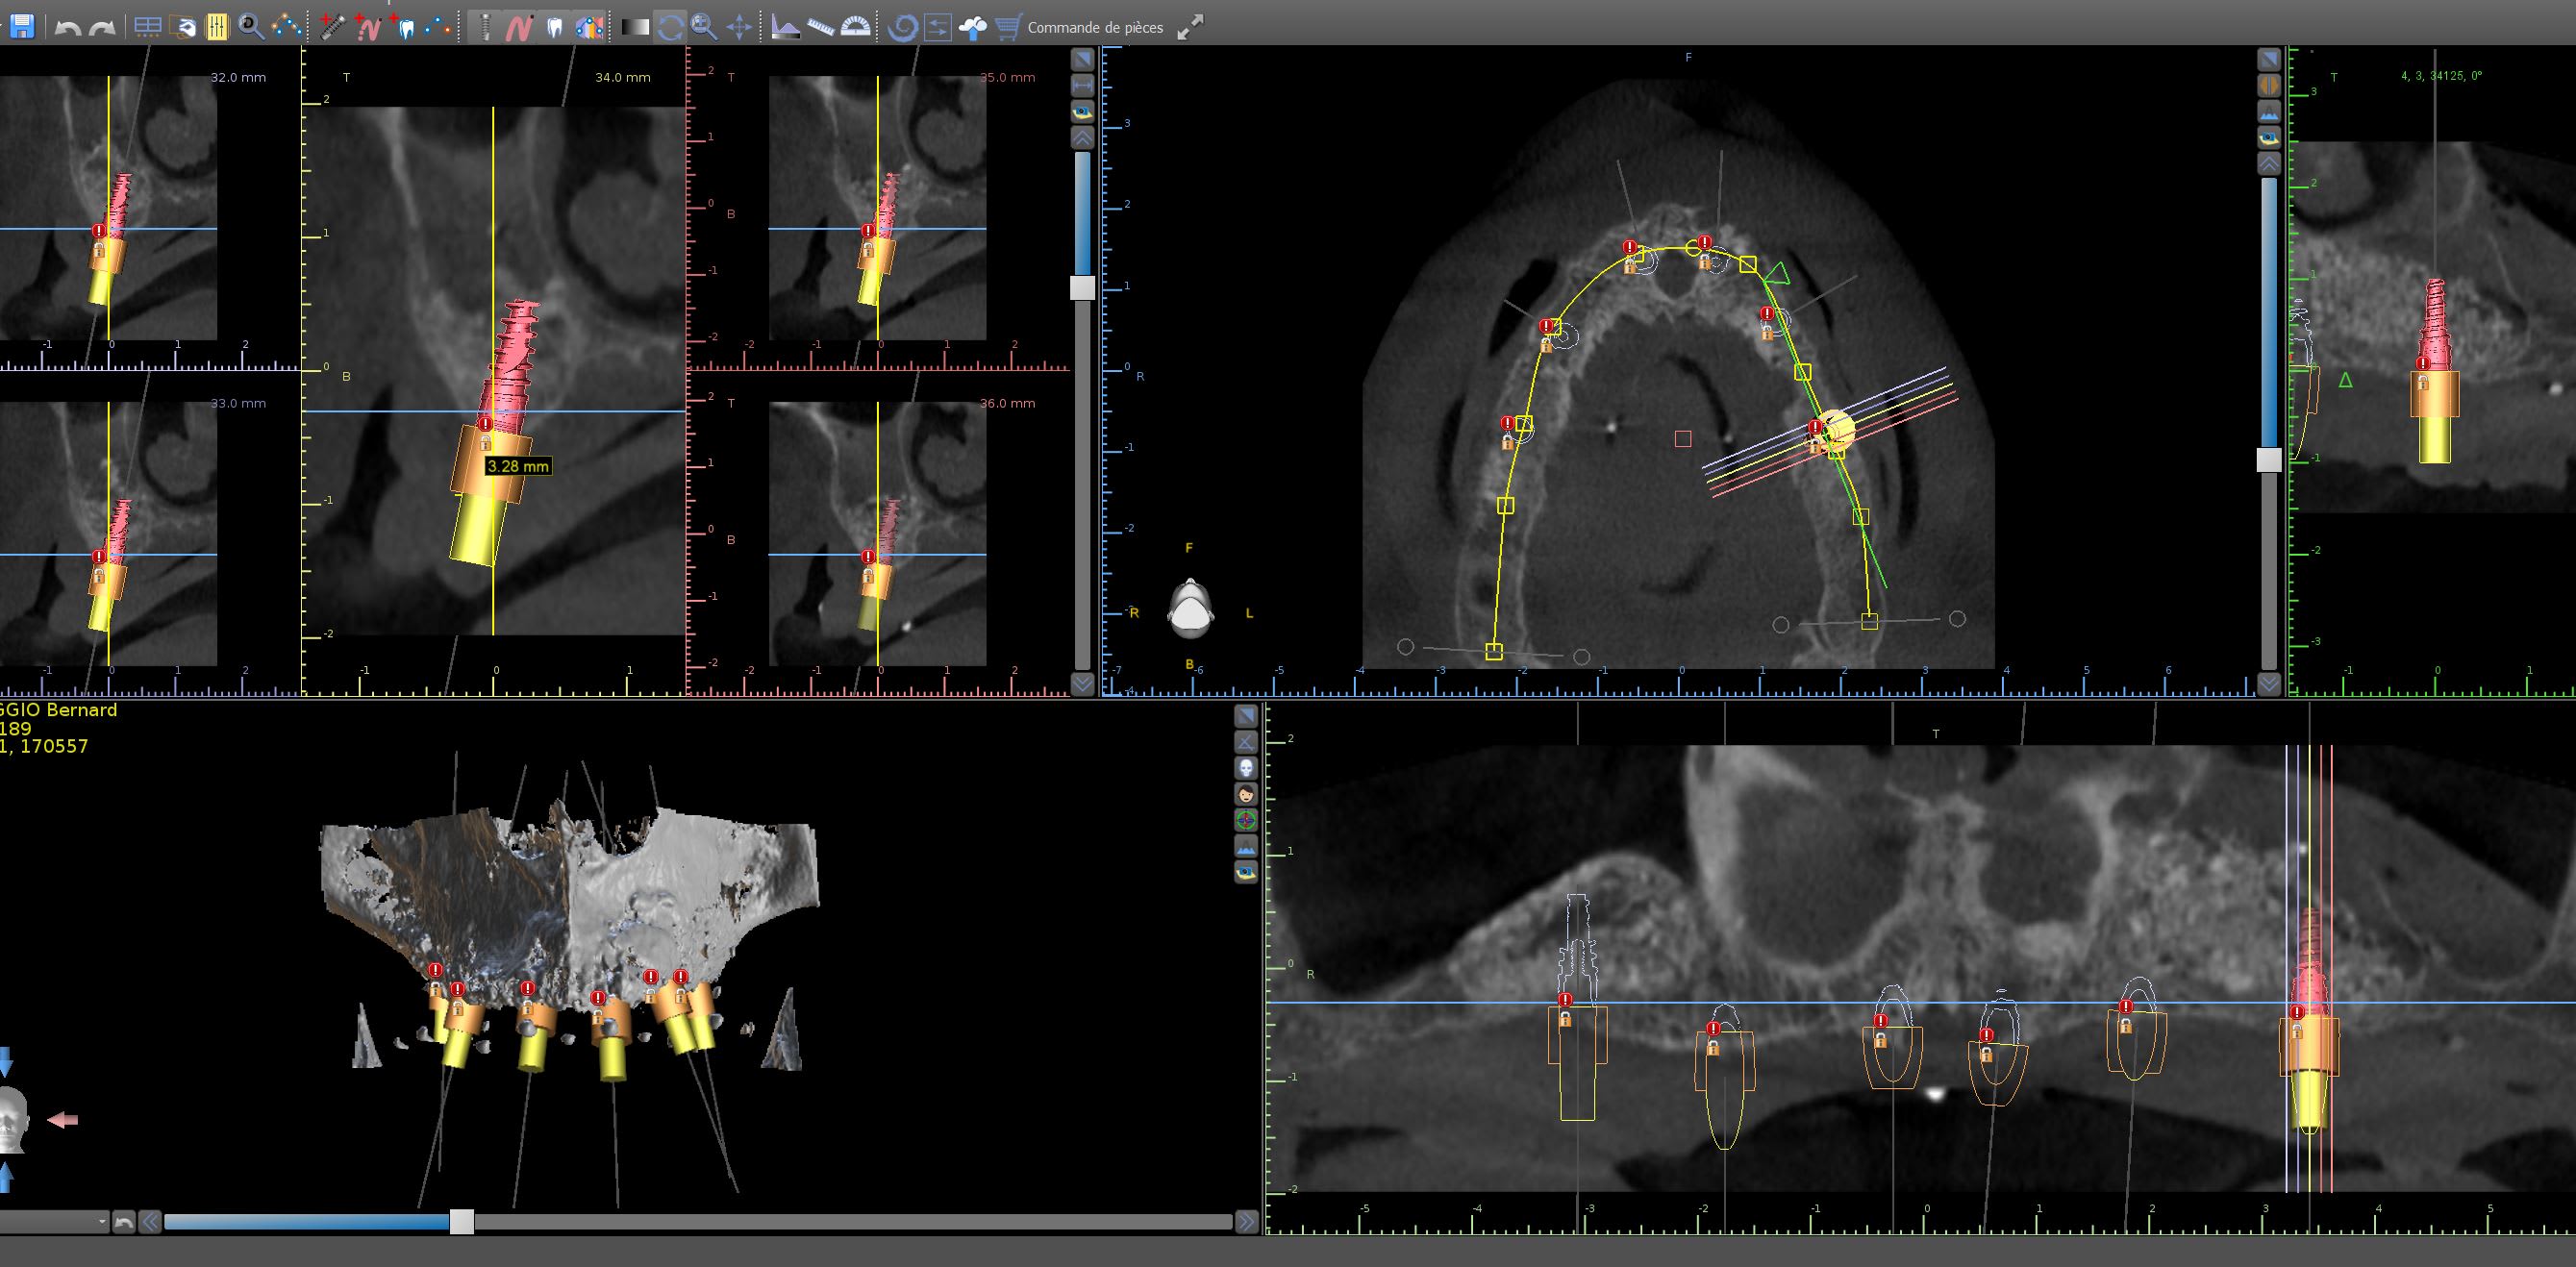Select the pan move arrows tool
This screenshot has height=1267, width=2576.
pos(738,27)
